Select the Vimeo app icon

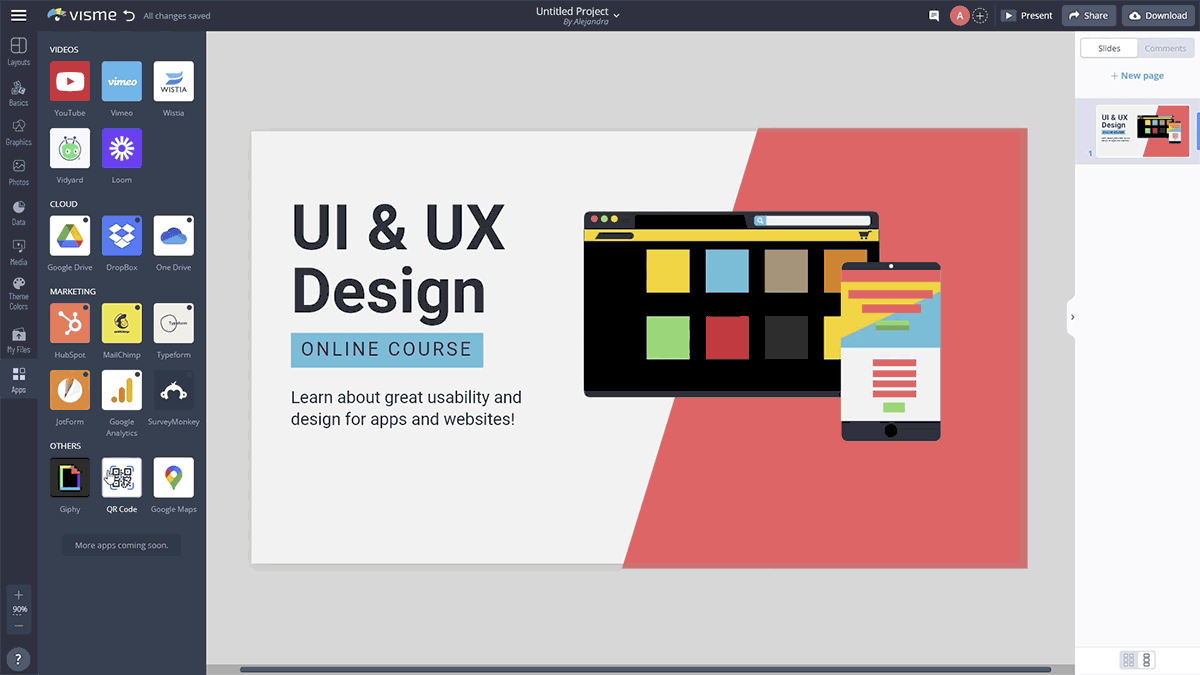(122, 81)
